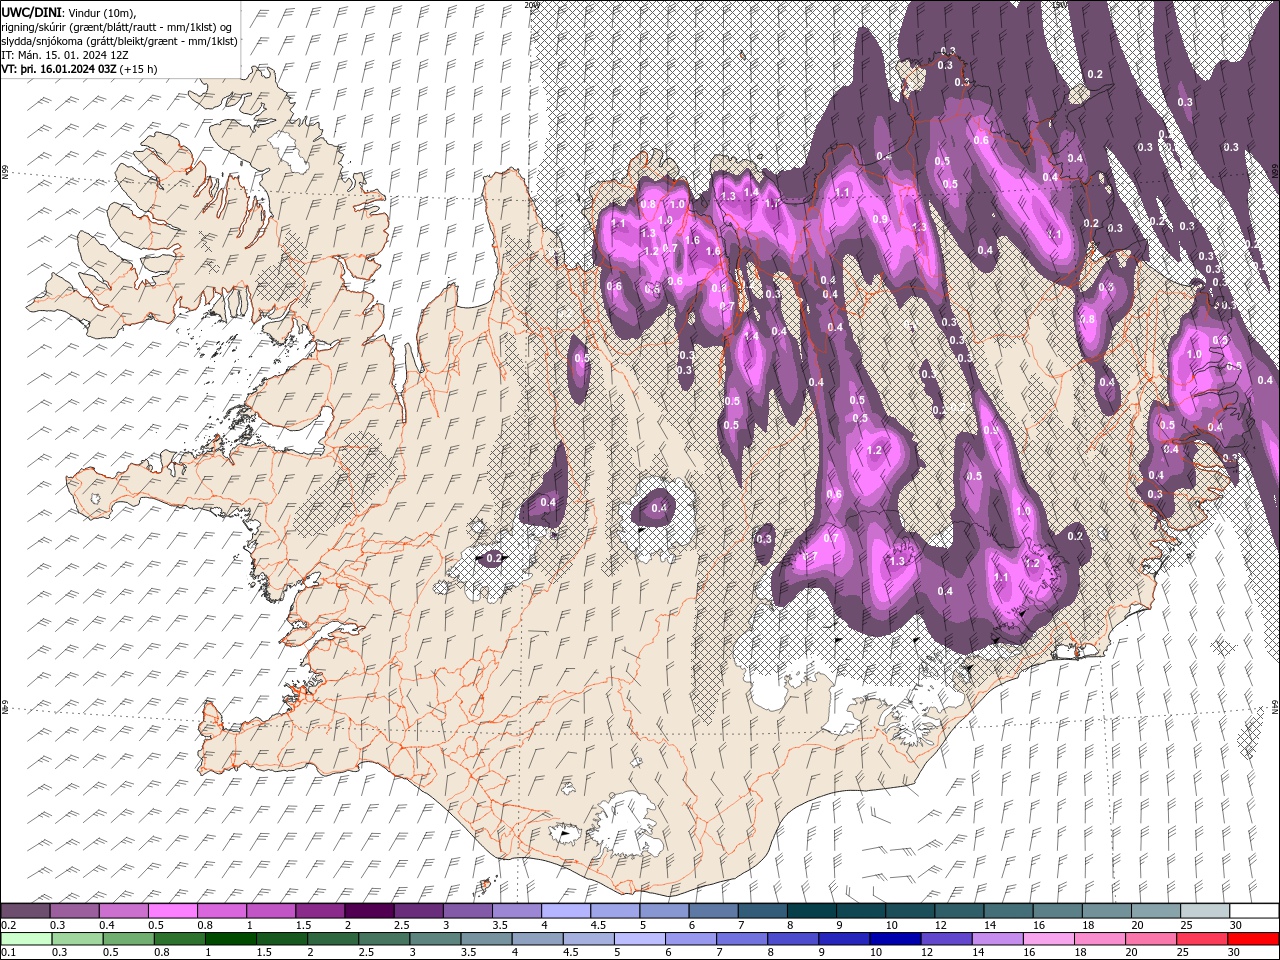Pick the darkest green 1 swatch in lower legend row
The width and height of the screenshot is (1280, 960).
coord(230,938)
